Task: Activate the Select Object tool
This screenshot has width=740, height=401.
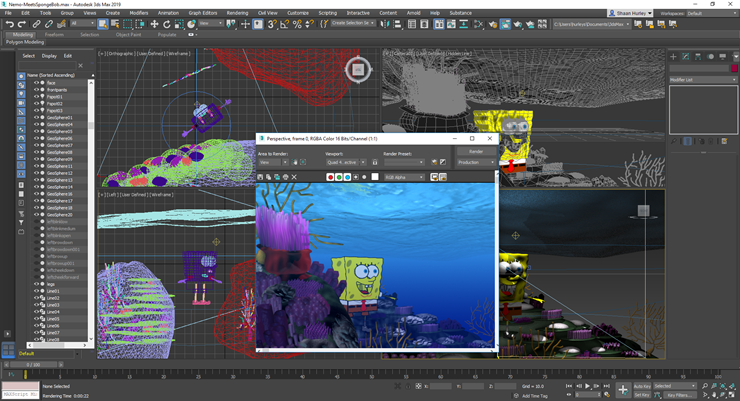Action: point(102,24)
